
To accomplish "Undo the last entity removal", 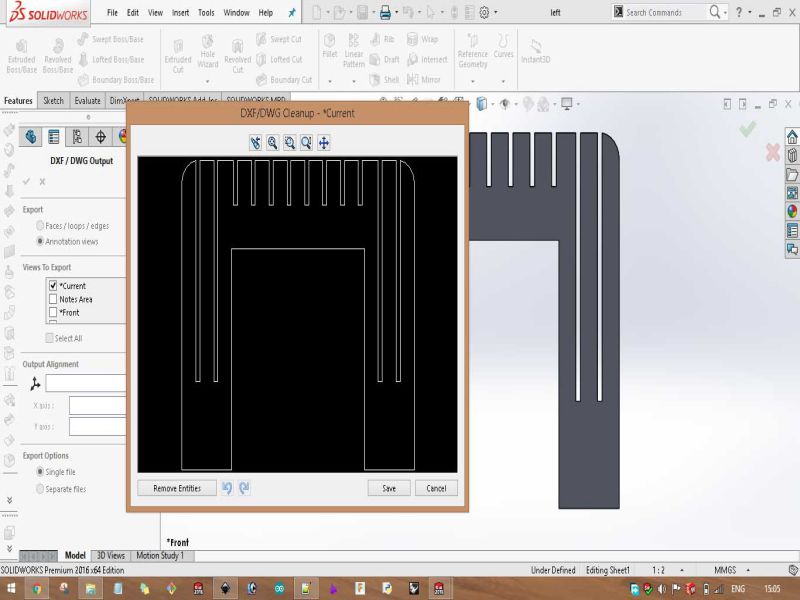I will point(227,488).
